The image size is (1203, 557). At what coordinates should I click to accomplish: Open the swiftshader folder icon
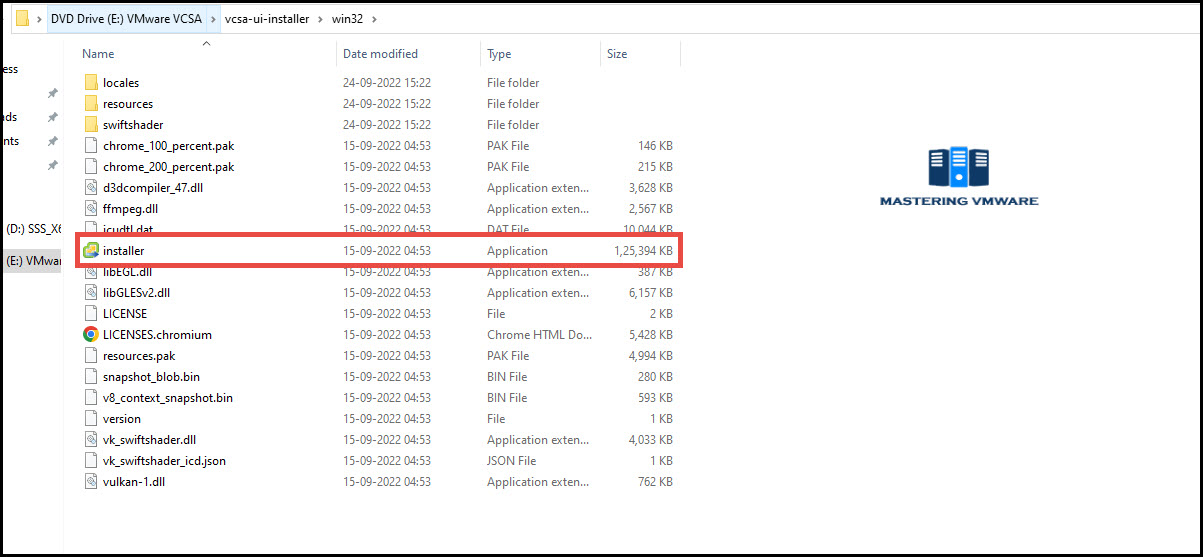click(91, 125)
